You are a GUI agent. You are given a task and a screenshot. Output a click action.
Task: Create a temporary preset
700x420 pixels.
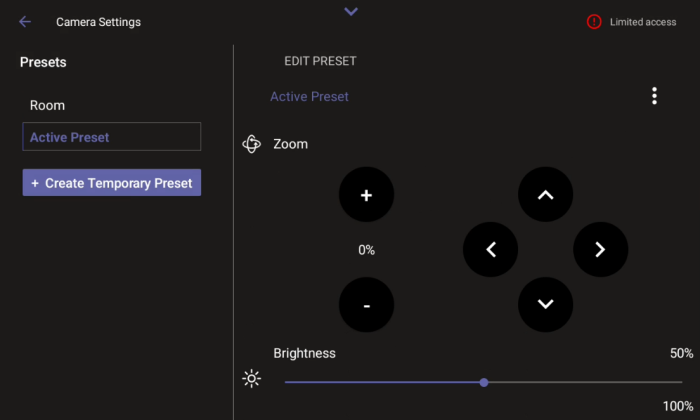pos(112,183)
